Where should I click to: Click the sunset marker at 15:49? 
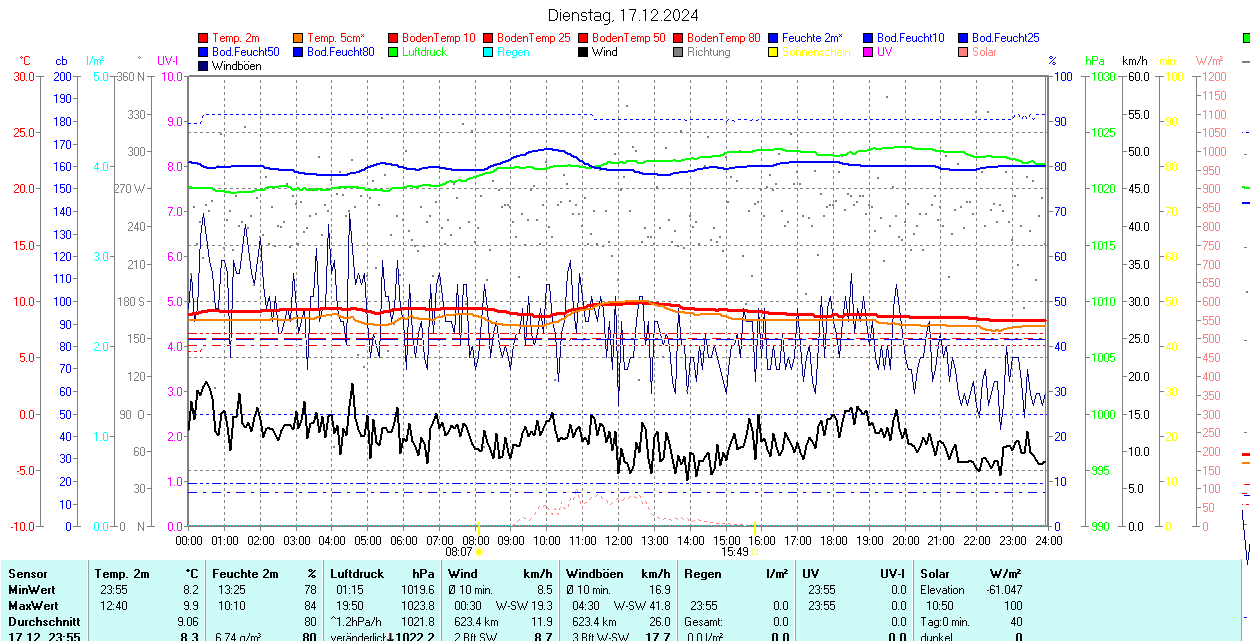[755, 551]
